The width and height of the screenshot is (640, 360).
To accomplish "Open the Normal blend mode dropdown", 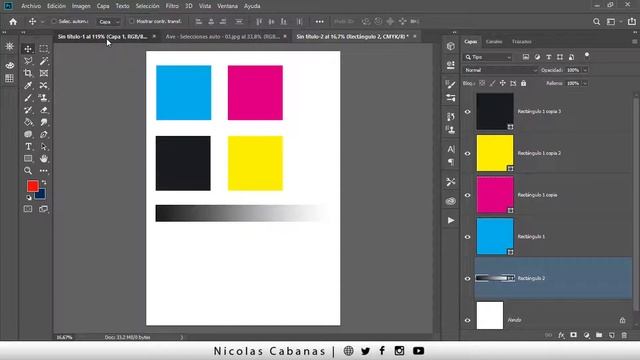I will [x=501, y=70].
